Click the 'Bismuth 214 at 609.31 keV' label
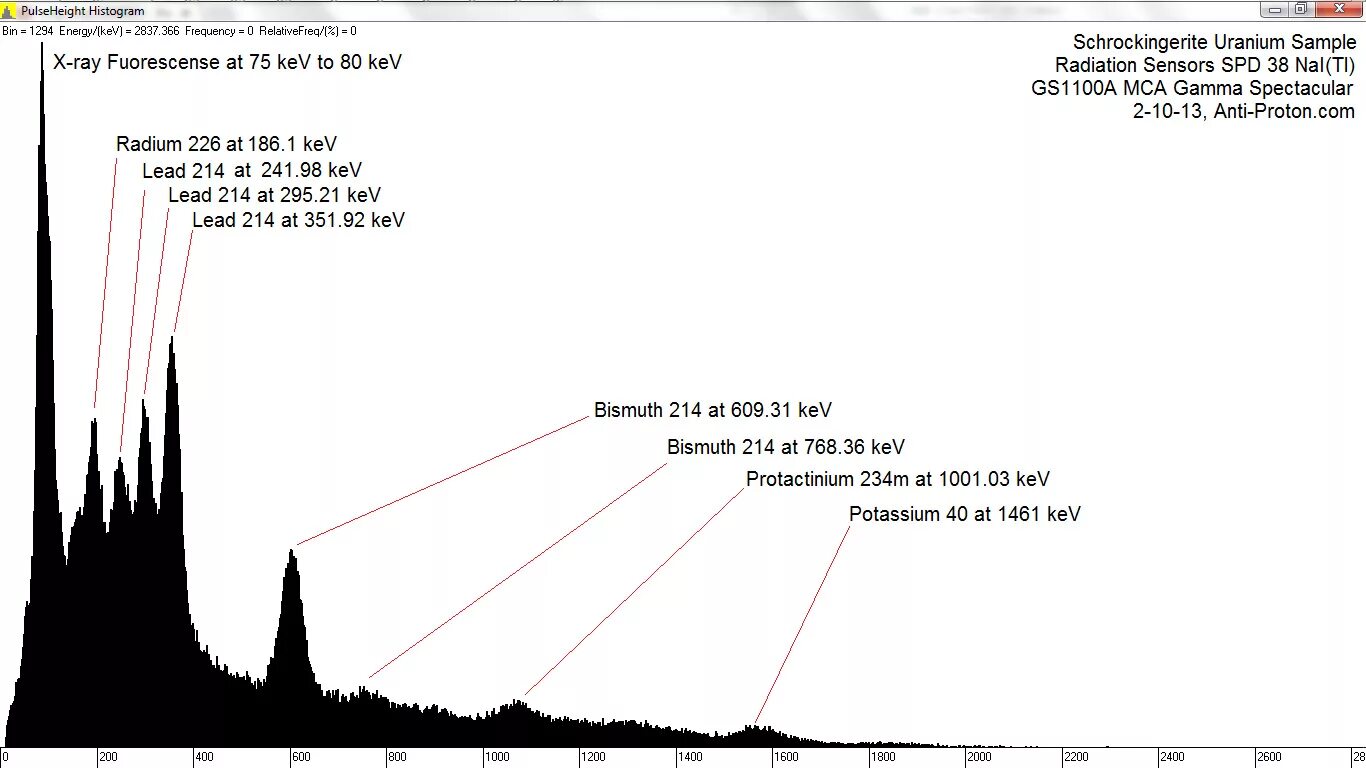The width and height of the screenshot is (1366, 768). 713,410
